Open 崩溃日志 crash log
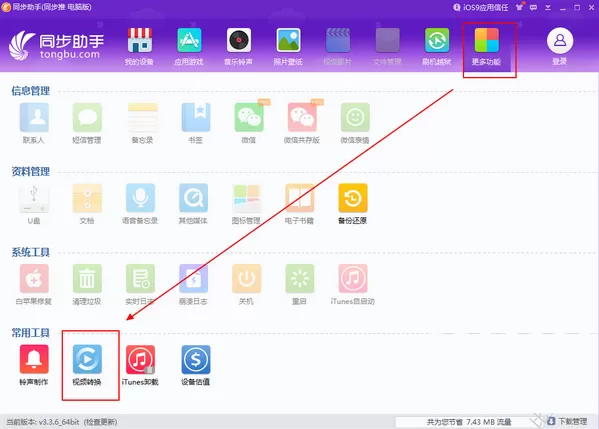The width and height of the screenshot is (599, 429). 193,285
